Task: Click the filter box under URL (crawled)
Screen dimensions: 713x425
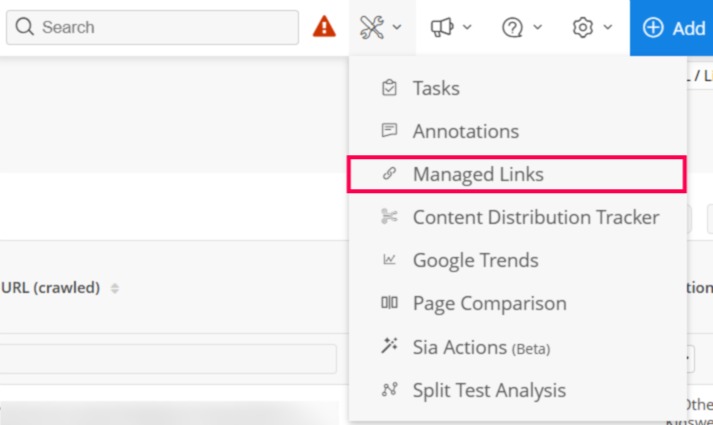Action: pos(168,359)
